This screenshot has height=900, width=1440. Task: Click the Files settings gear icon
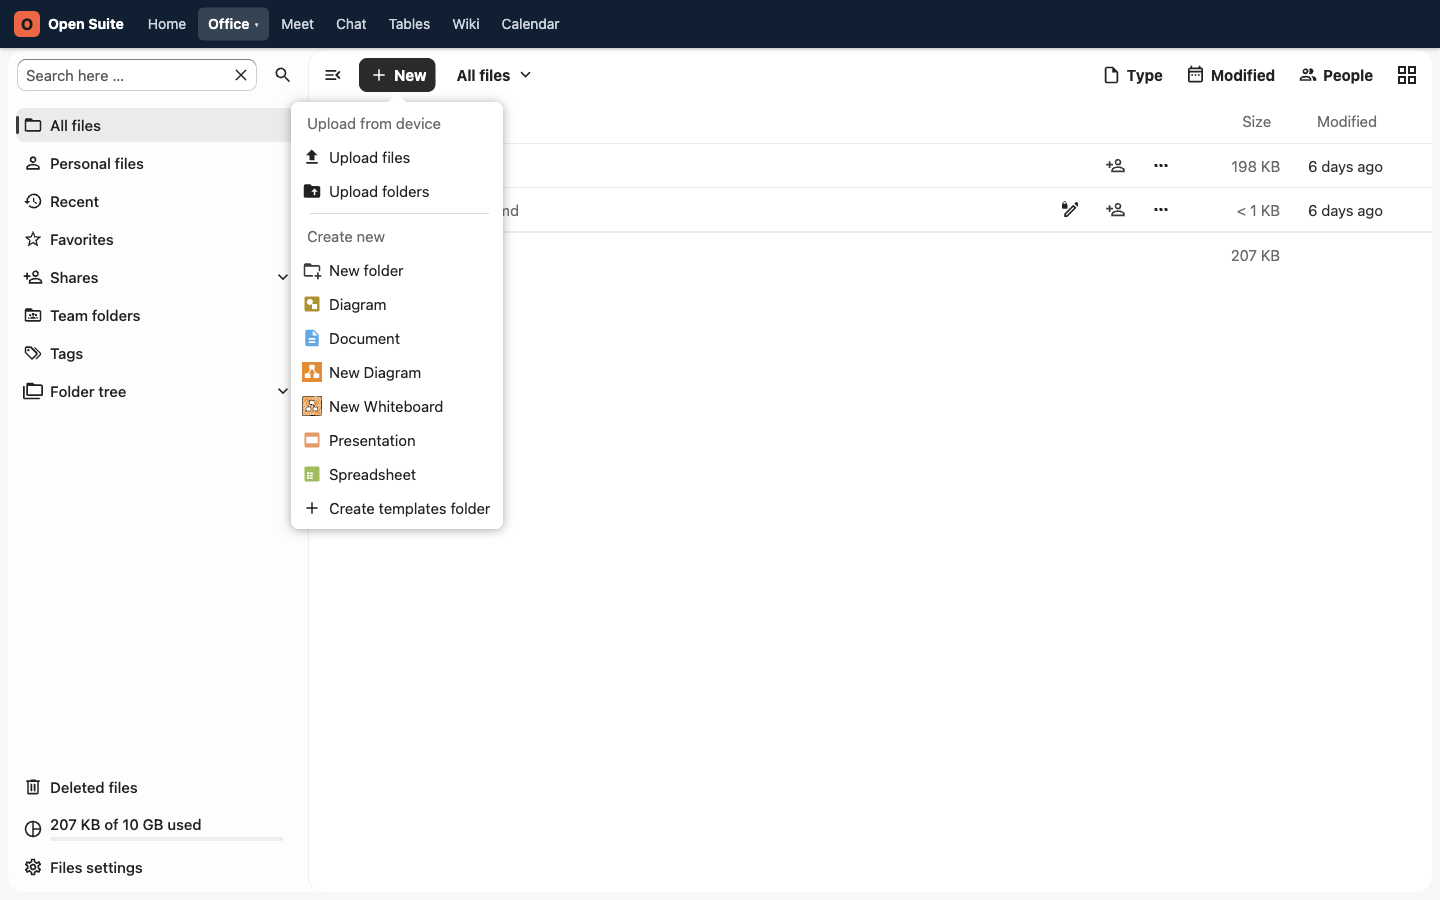pyautogui.click(x=33, y=868)
